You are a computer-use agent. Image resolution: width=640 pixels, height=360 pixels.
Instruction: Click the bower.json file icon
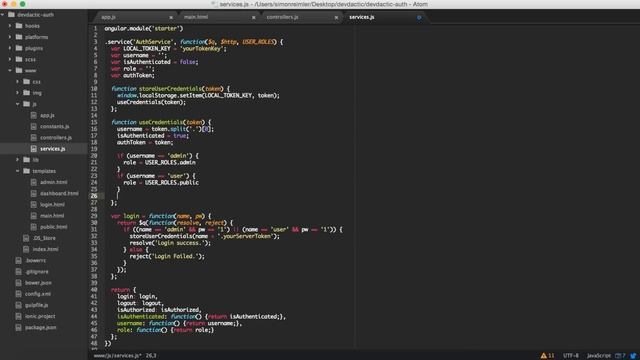coord(18,283)
